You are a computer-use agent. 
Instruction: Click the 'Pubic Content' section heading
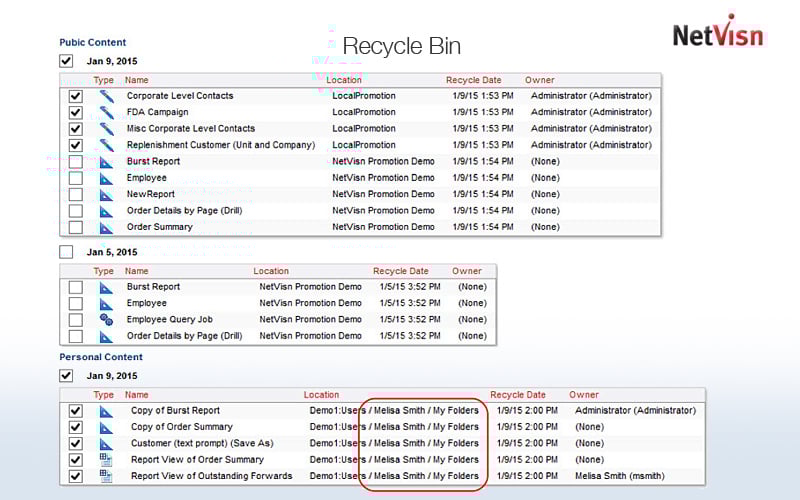tap(93, 42)
